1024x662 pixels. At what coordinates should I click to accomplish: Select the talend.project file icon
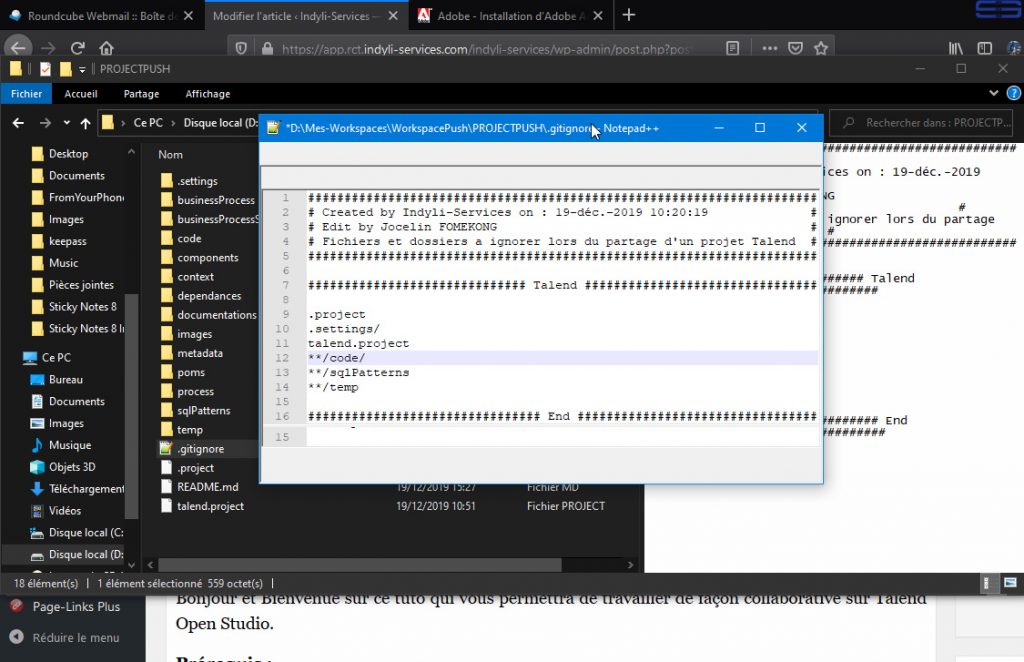pos(167,506)
